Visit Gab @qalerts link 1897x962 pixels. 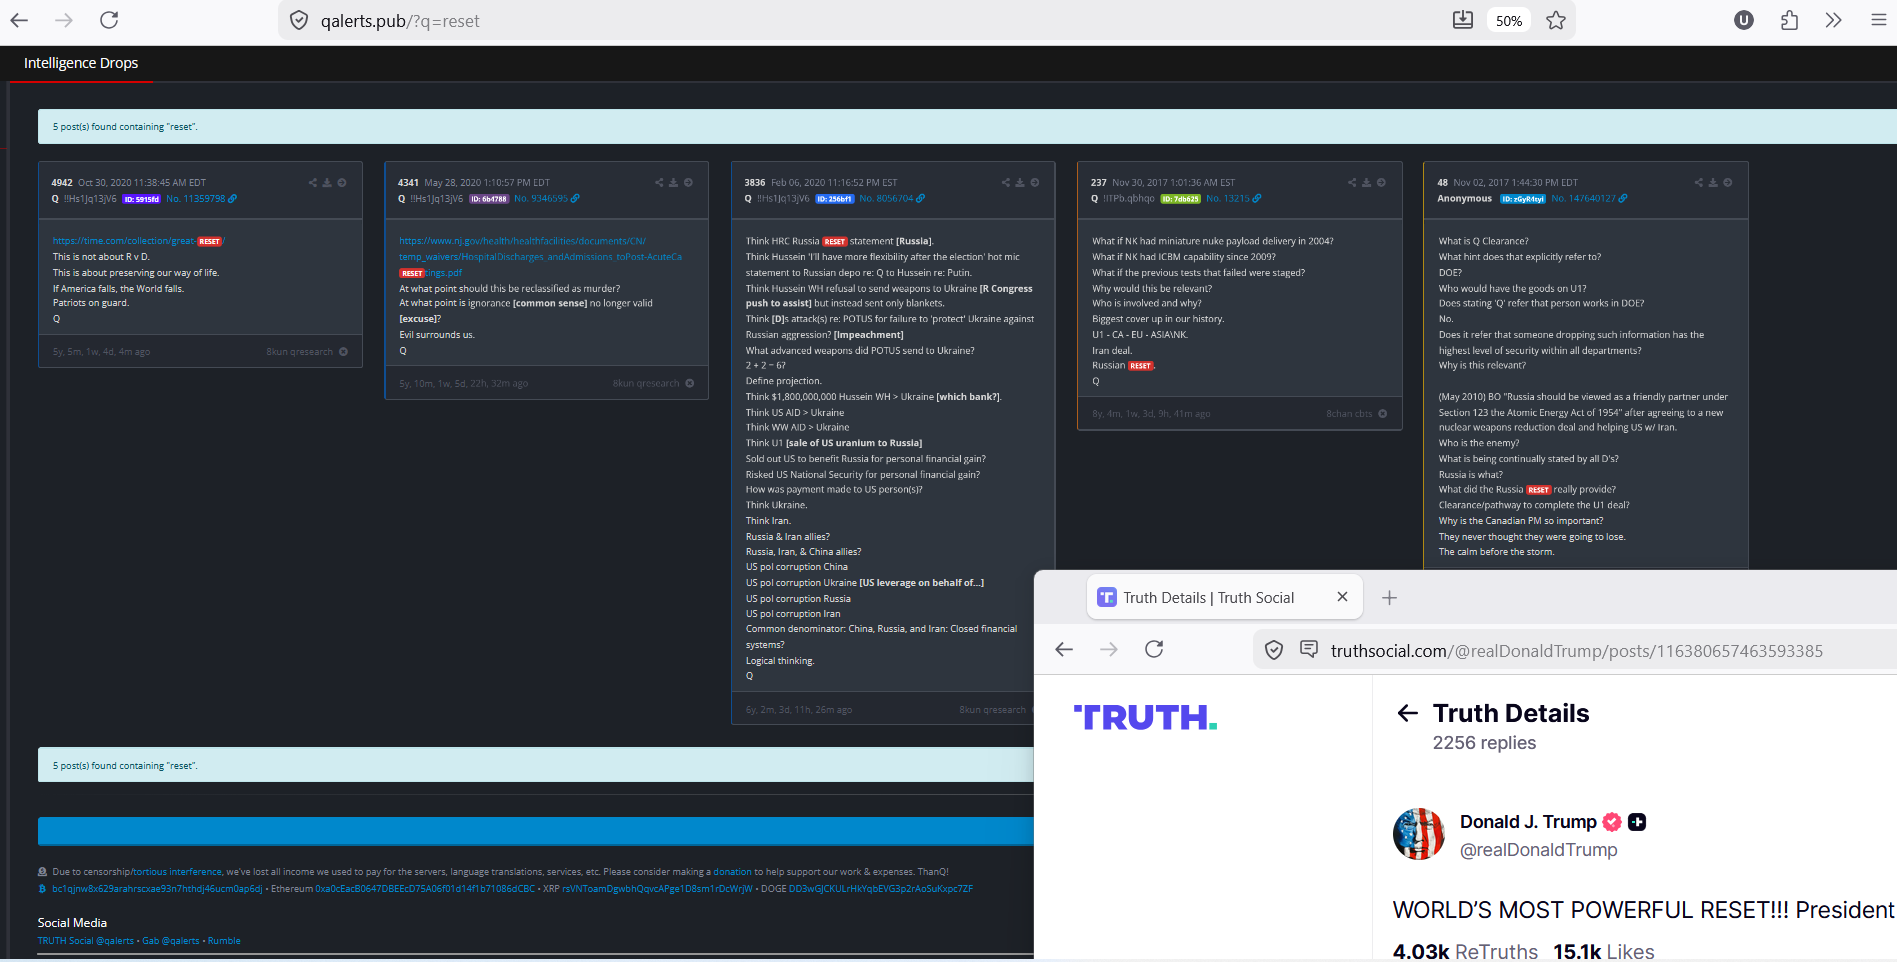coord(171,941)
